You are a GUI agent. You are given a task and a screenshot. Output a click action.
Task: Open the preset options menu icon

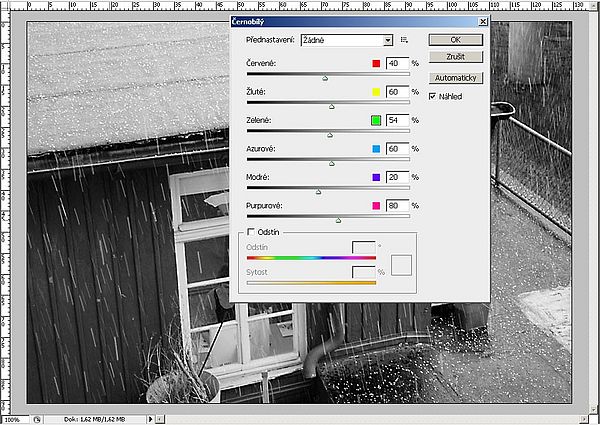(405, 40)
